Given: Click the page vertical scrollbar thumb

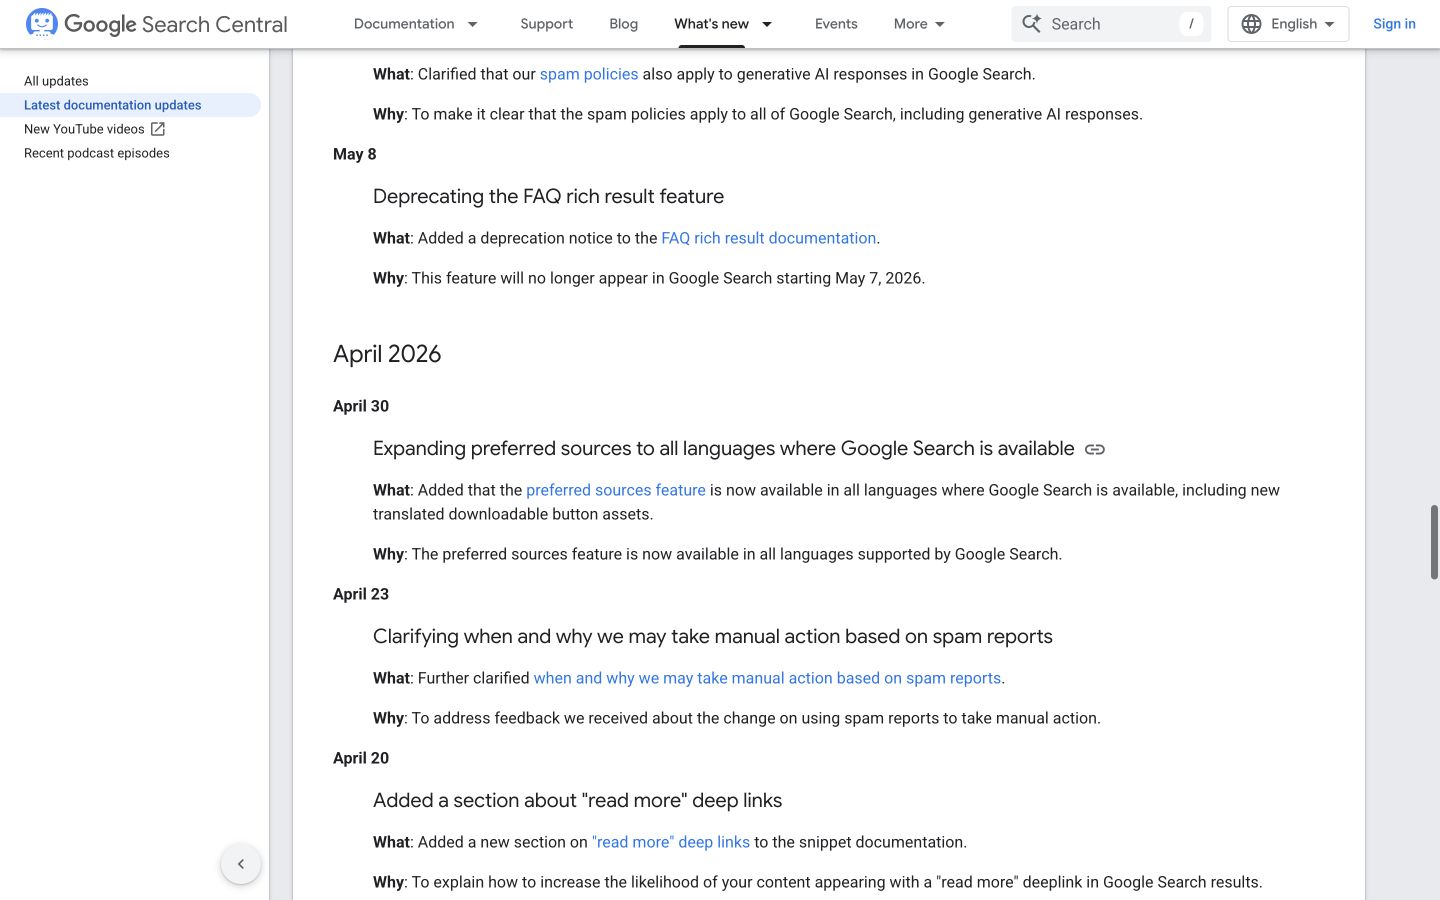Looking at the screenshot, I should [x=1434, y=542].
